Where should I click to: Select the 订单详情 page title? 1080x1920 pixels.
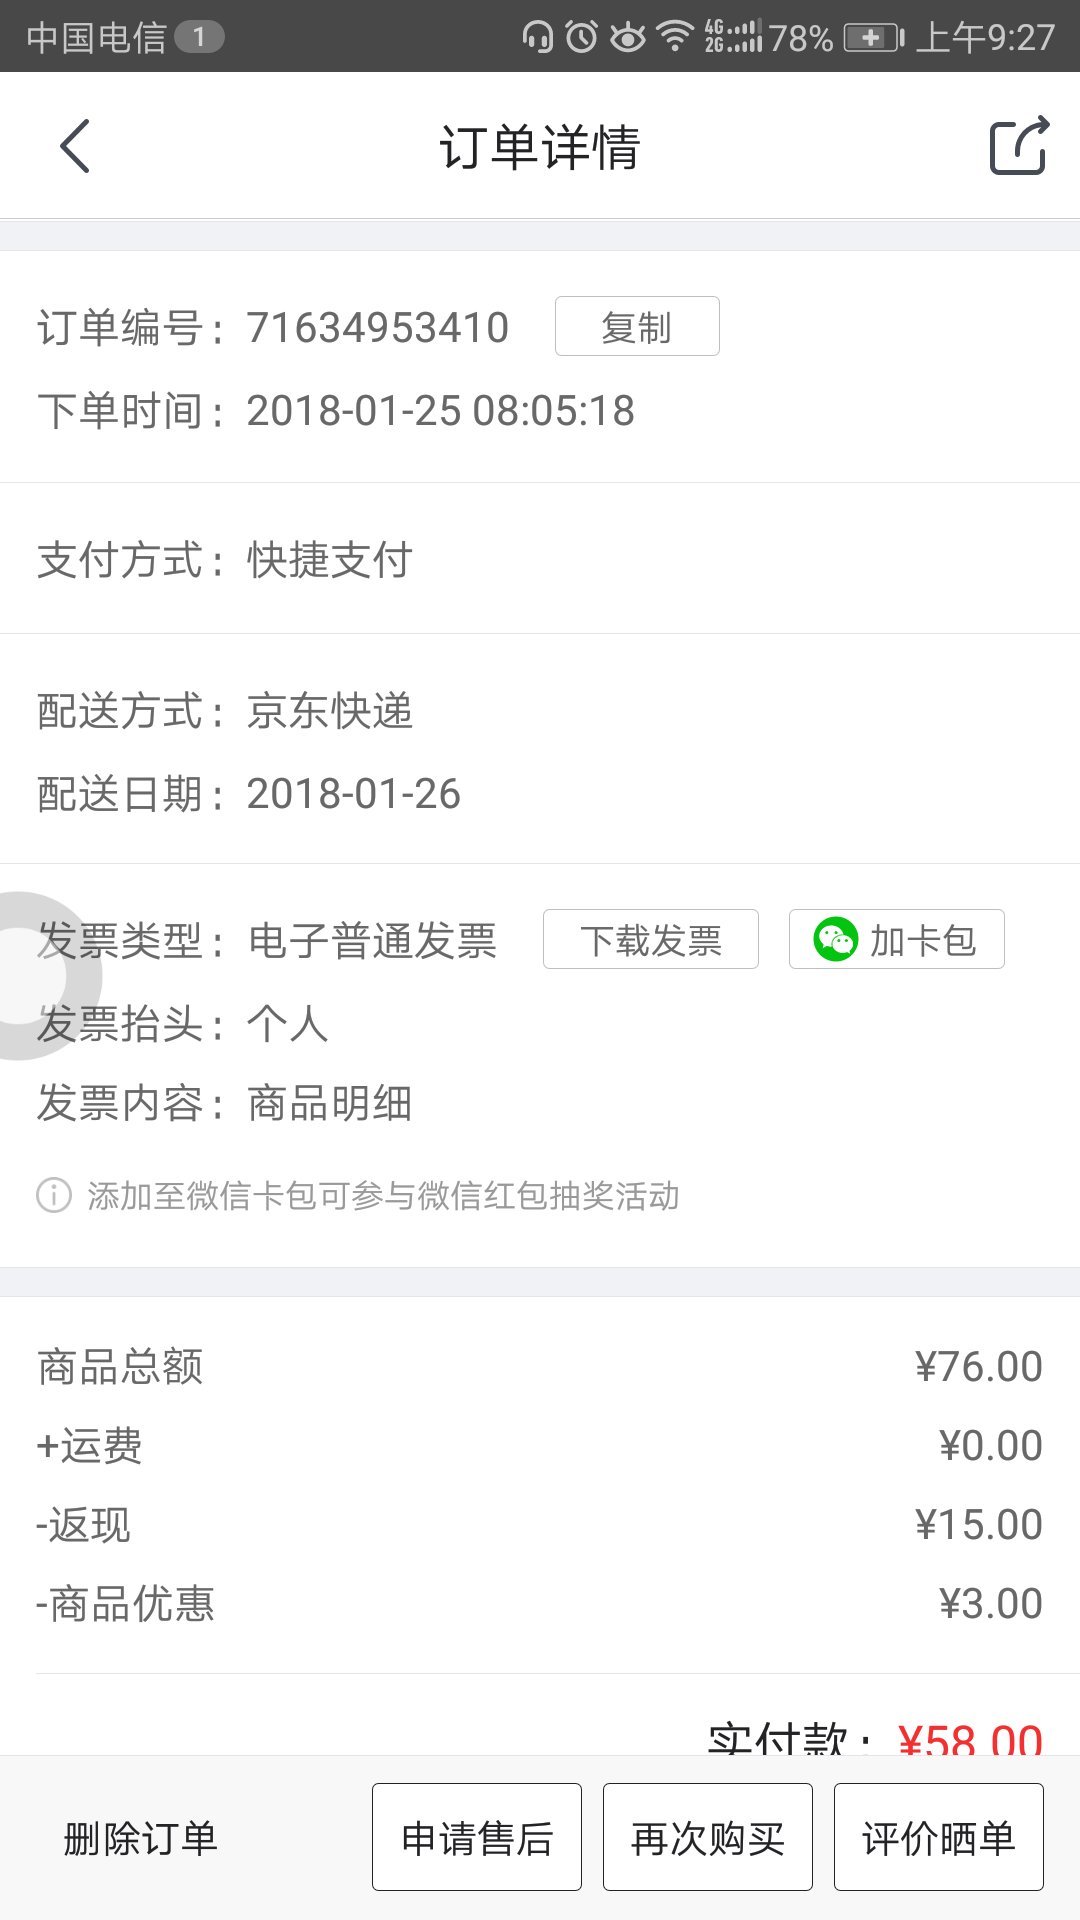(540, 147)
